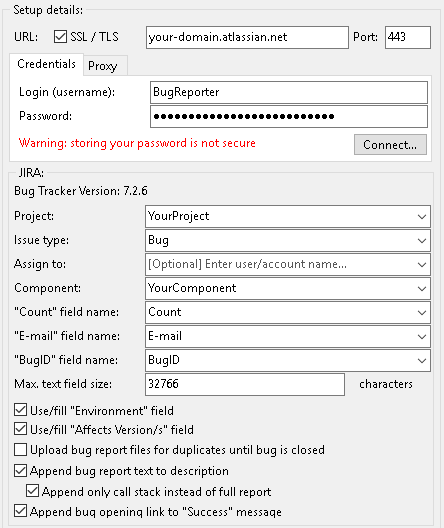Expand the "E-mail" field name dropdown
The width and height of the screenshot is (444, 528).
tap(288, 336)
